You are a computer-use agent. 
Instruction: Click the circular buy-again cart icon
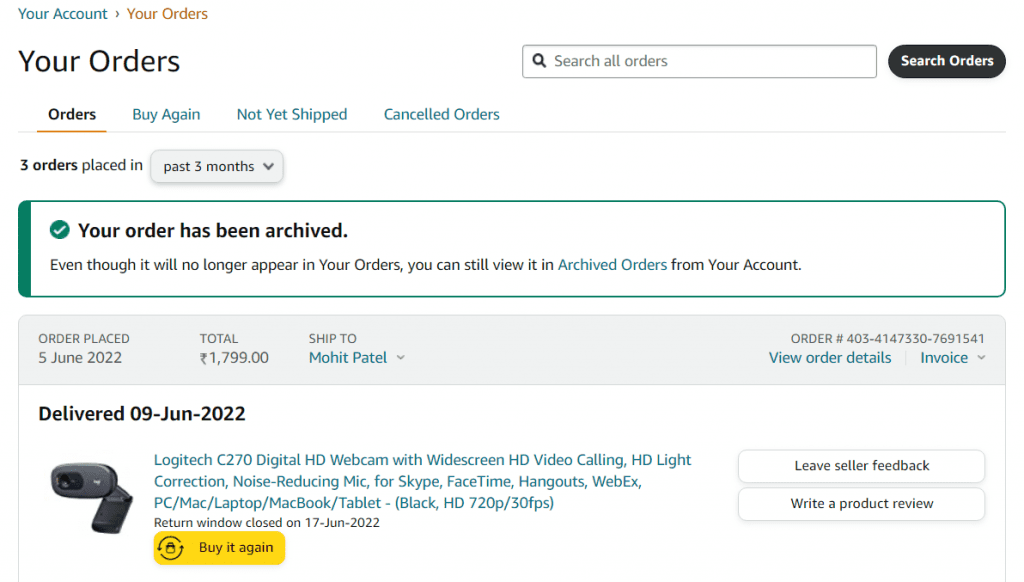(170, 547)
